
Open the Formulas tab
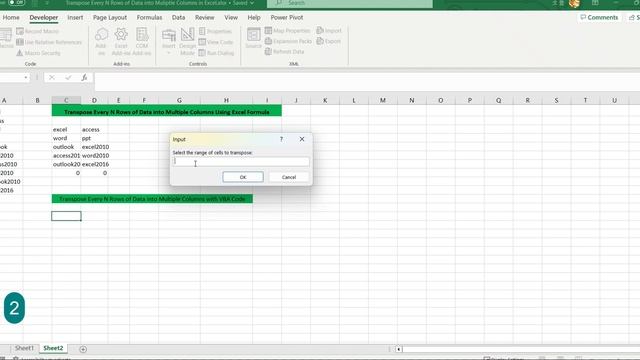[x=149, y=18]
